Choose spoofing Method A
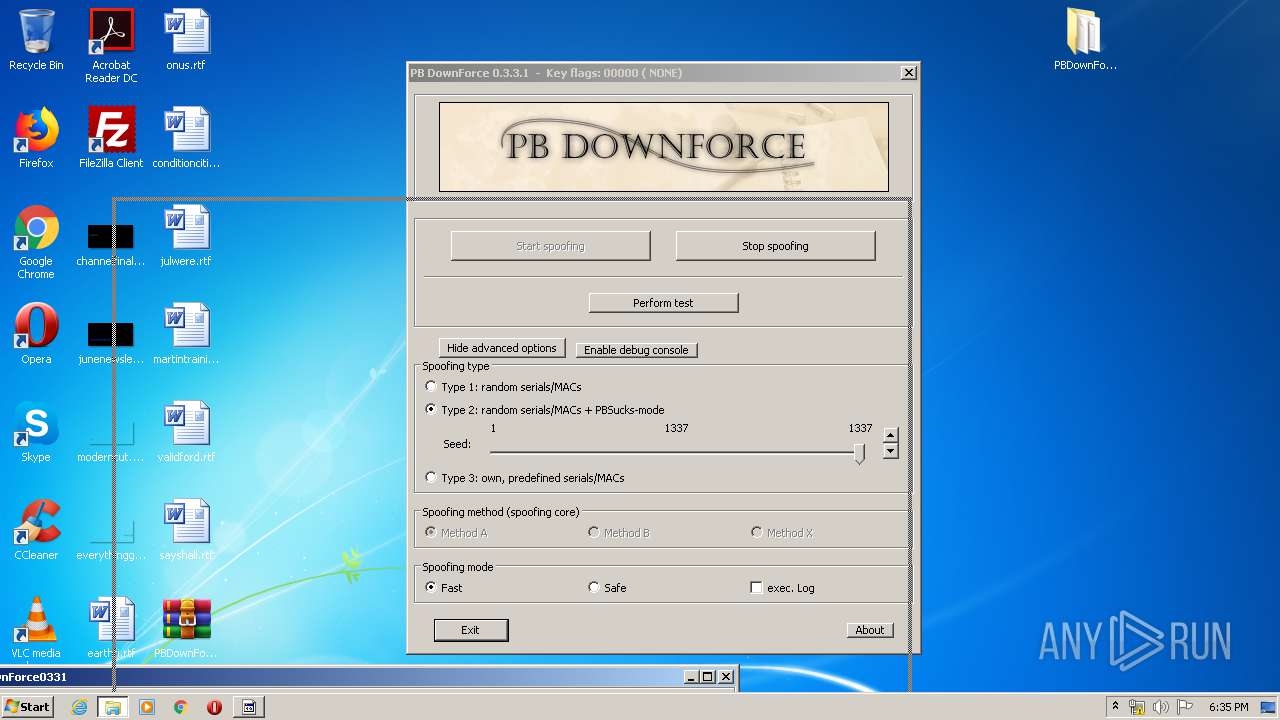Screen dimensions: 1280x720 point(431,533)
